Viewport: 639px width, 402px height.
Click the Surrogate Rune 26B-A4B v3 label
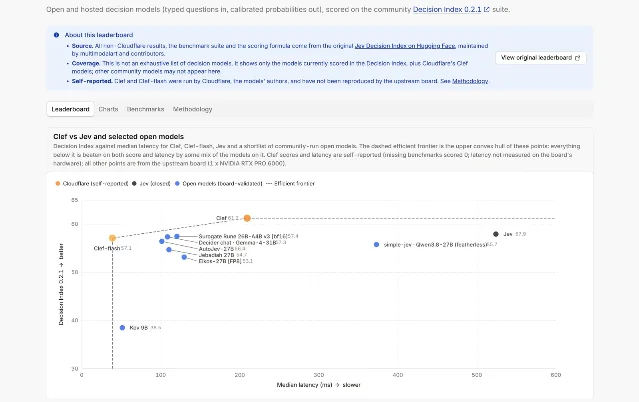tap(248, 236)
